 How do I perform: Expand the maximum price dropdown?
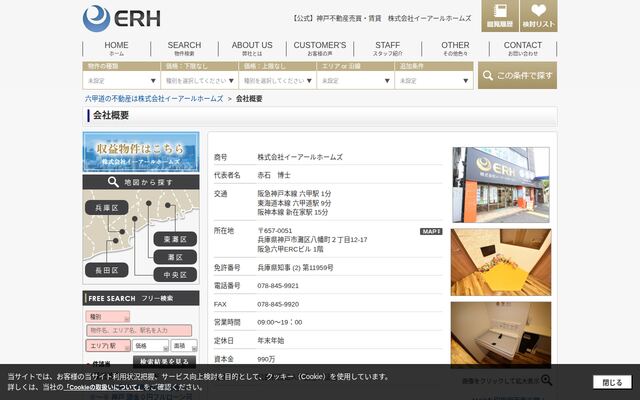(278, 80)
